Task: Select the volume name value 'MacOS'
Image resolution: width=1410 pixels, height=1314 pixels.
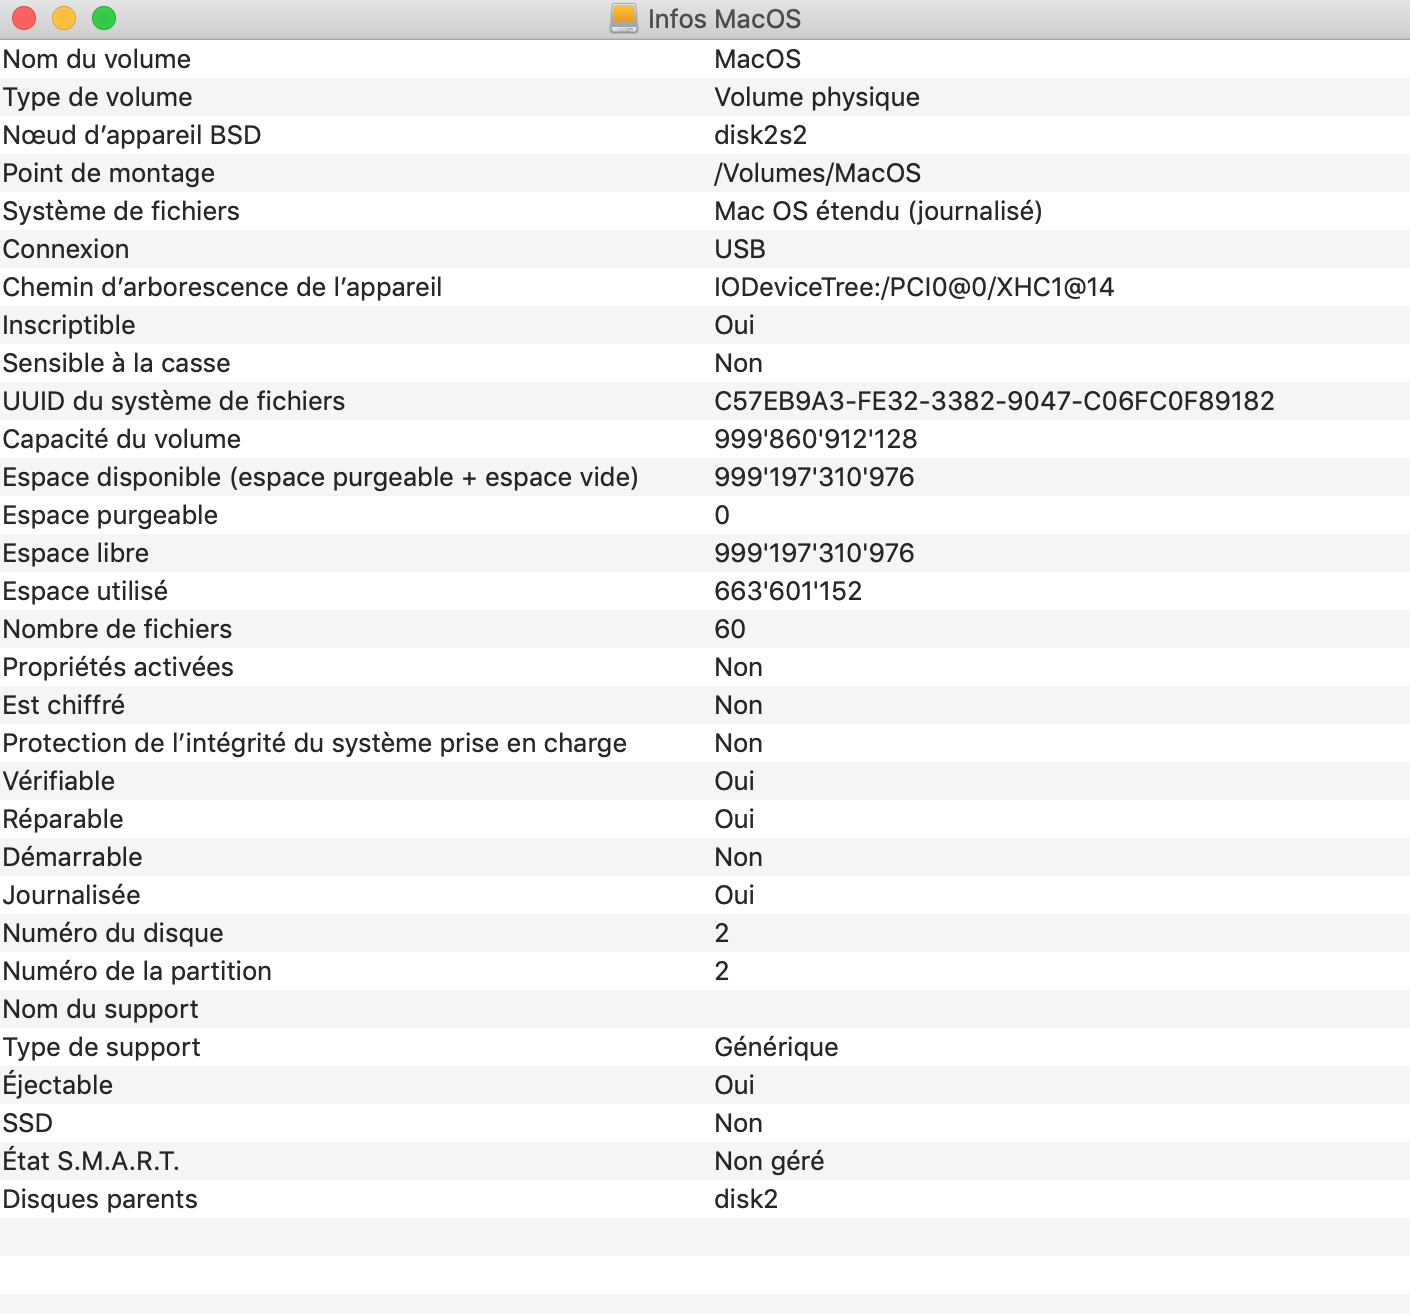Action: point(758,59)
